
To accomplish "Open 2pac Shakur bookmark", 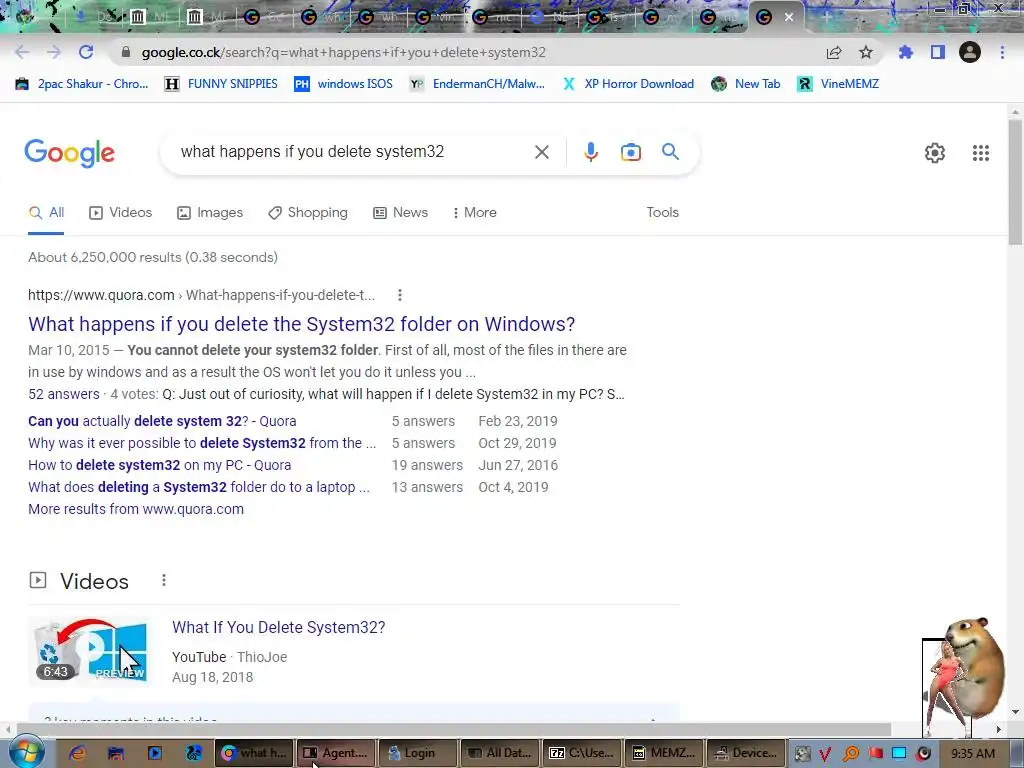I will [82, 84].
